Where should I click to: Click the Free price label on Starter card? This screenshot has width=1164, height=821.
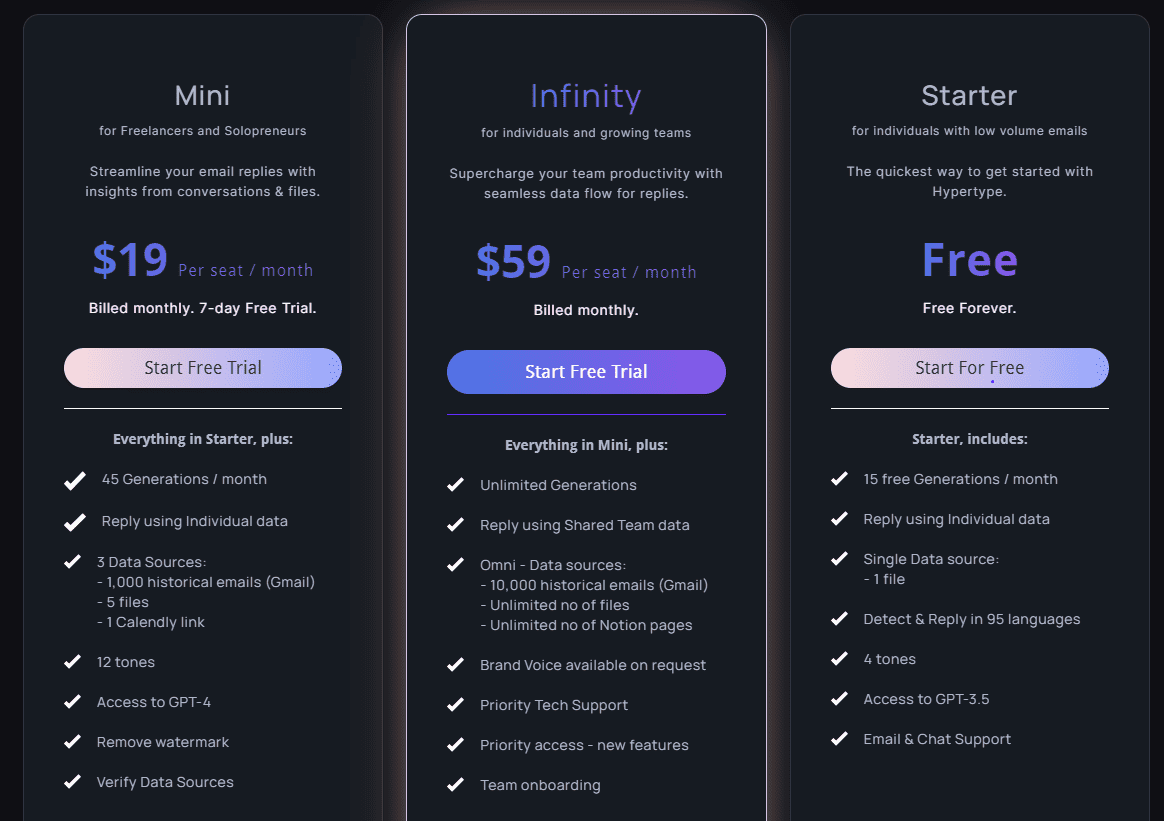click(x=969, y=259)
